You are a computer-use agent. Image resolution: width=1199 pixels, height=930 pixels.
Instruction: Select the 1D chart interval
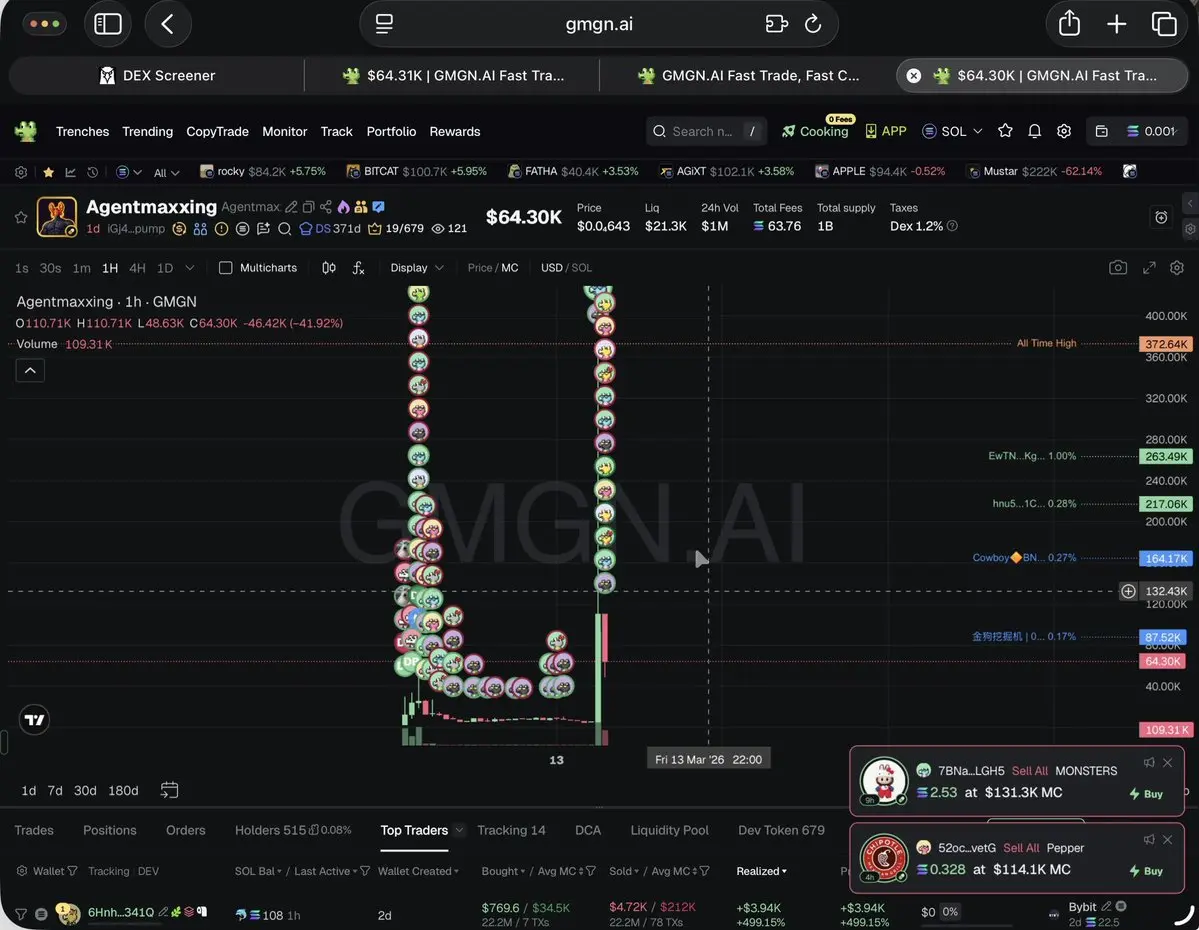(164, 268)
